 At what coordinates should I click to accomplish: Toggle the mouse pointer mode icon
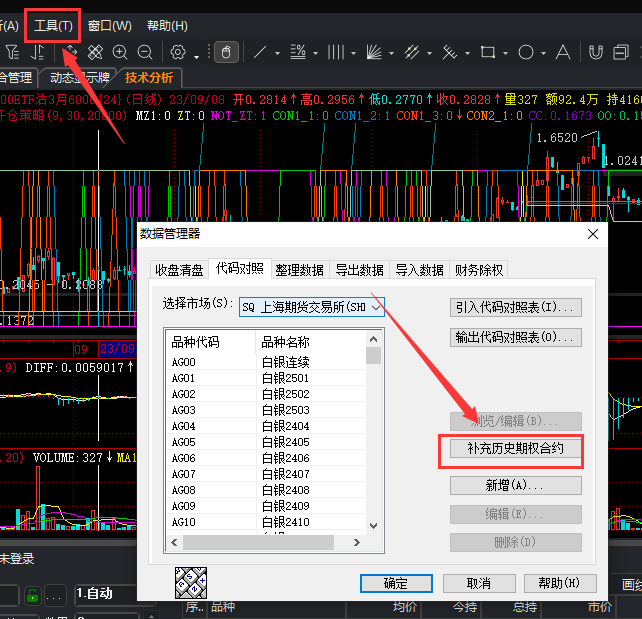[226, 52]
